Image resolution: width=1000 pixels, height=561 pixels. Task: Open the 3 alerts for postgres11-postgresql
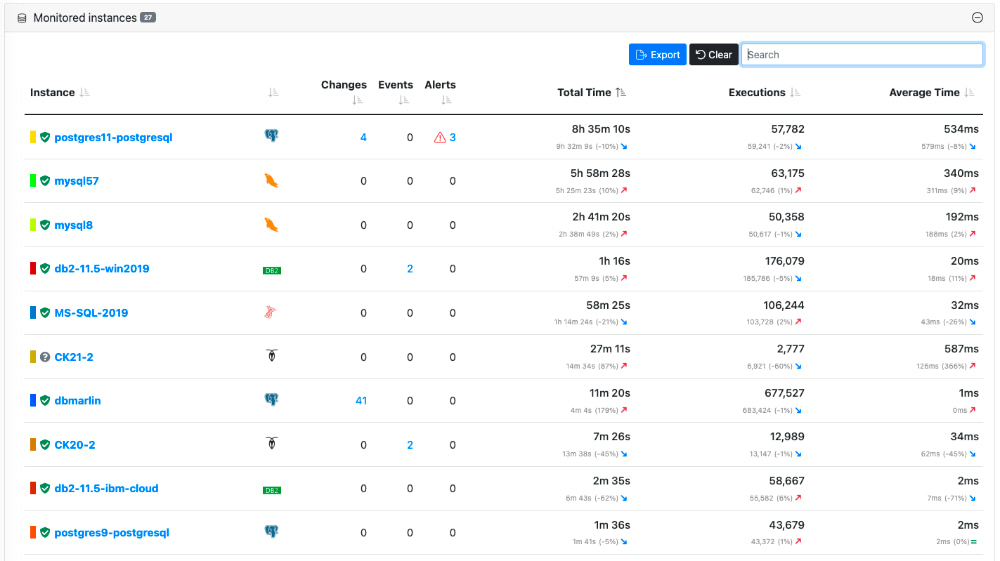click(x=453, y=138)
